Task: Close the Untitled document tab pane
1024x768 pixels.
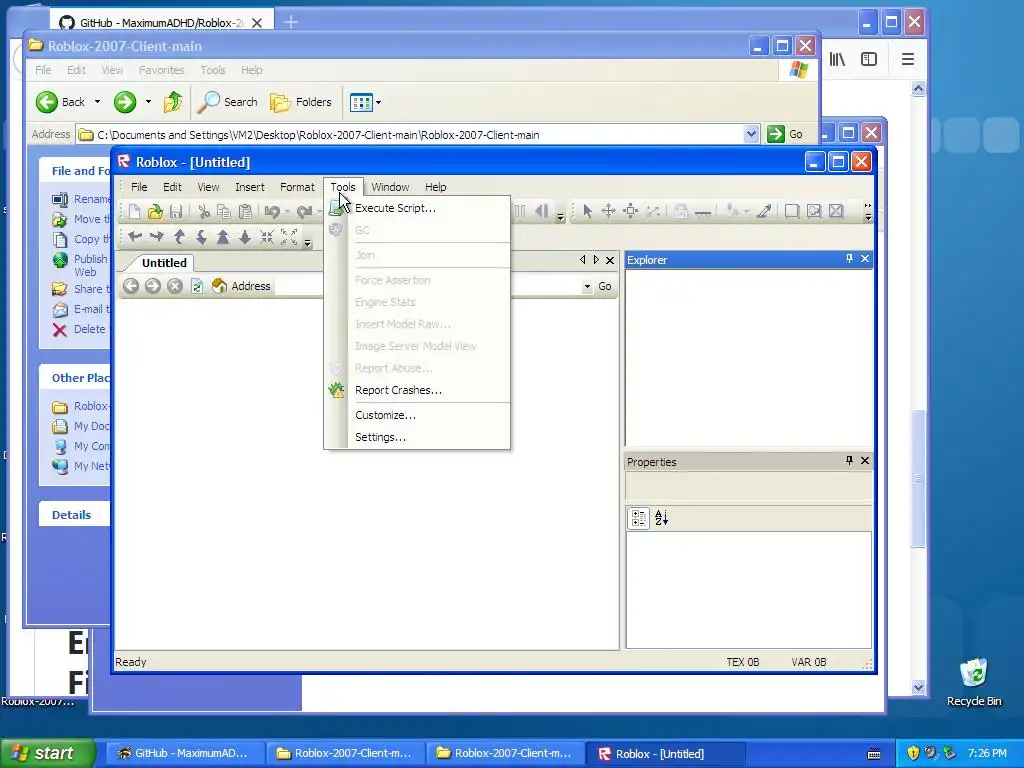Action: pos(610,260)
